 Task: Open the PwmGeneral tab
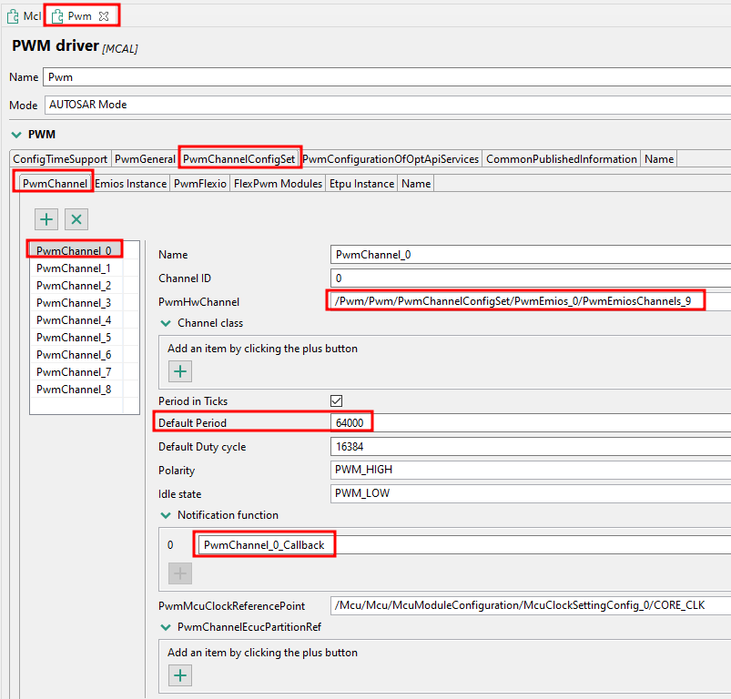click(145, 159)
